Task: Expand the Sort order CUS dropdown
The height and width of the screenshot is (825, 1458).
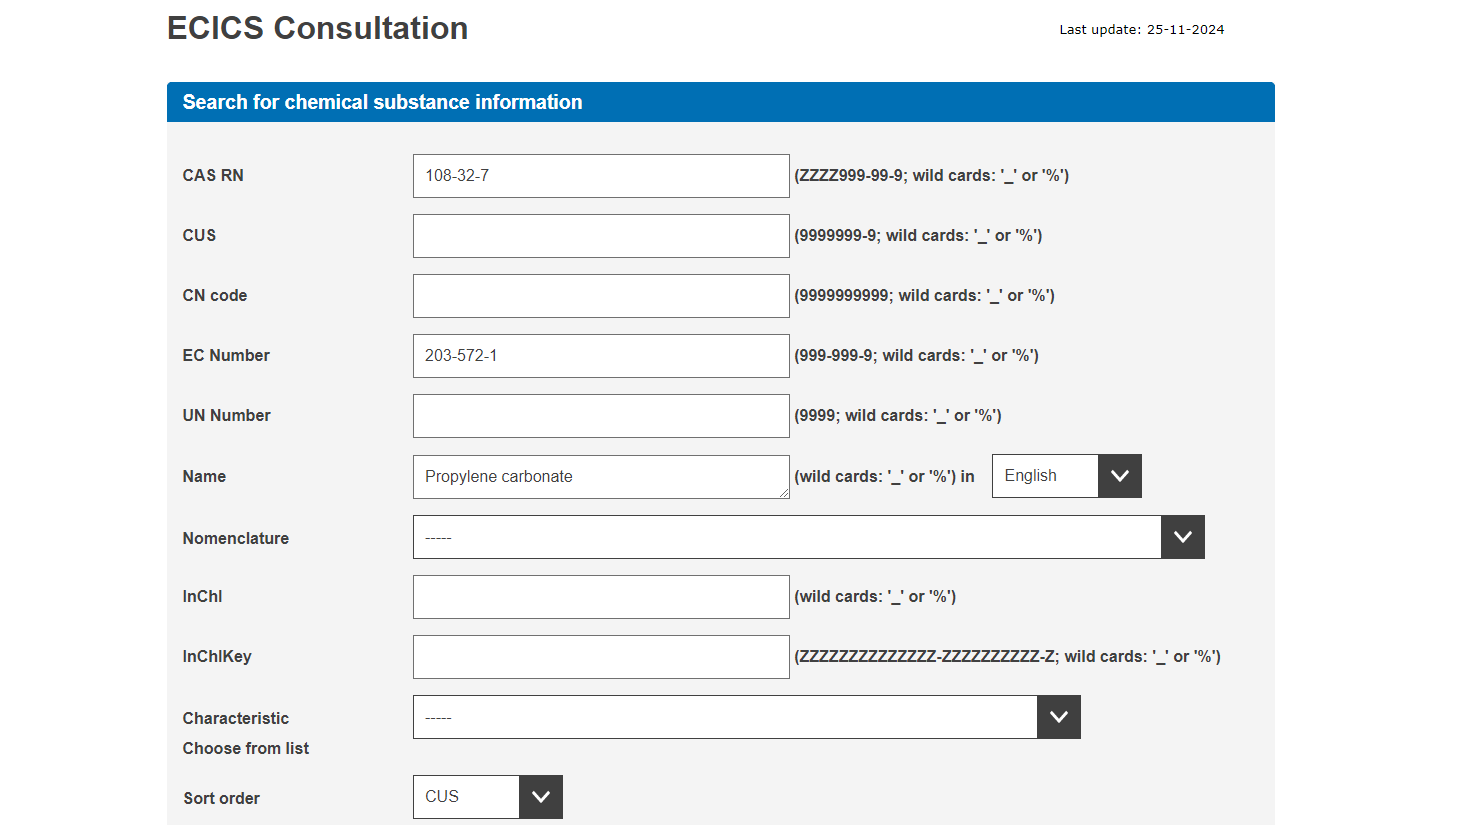Action: click(x=487, y=797)
